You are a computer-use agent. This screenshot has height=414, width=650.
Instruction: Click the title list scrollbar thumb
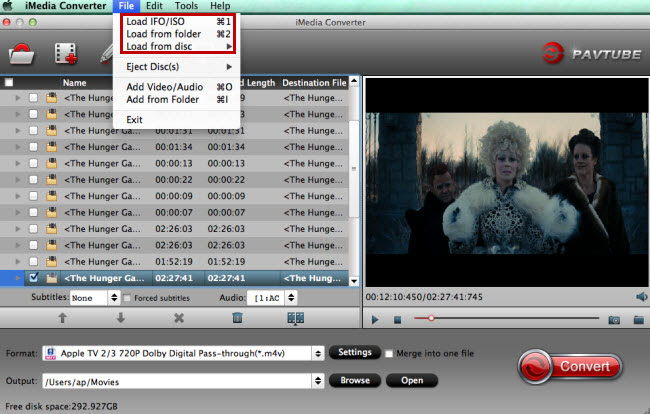point(354,169)
